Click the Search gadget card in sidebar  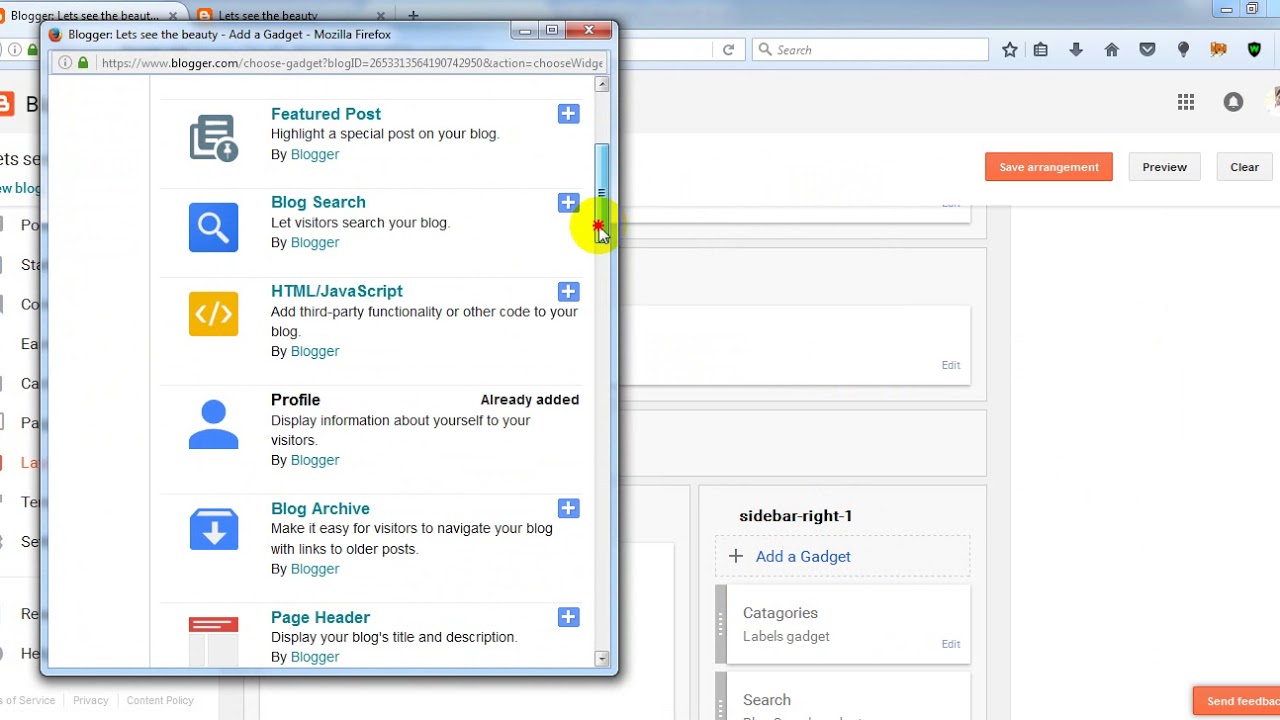(842, 696)
